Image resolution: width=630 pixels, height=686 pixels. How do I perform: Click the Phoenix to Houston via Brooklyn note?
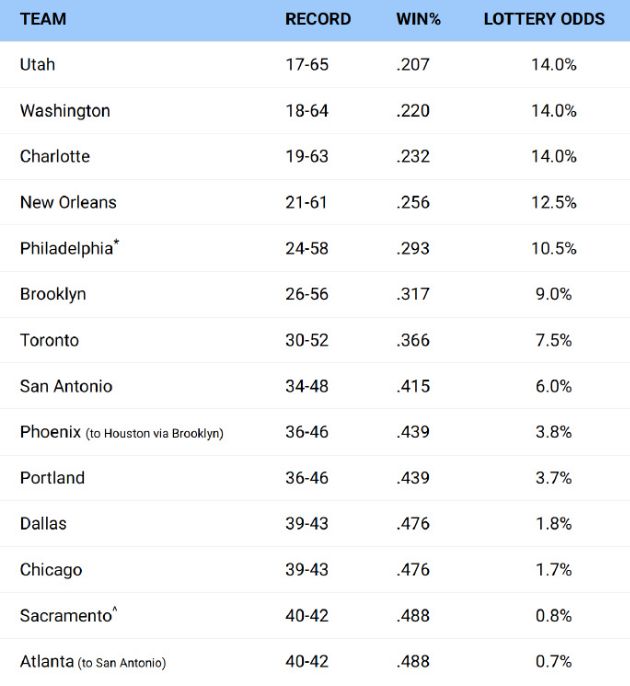click(154, 434)
